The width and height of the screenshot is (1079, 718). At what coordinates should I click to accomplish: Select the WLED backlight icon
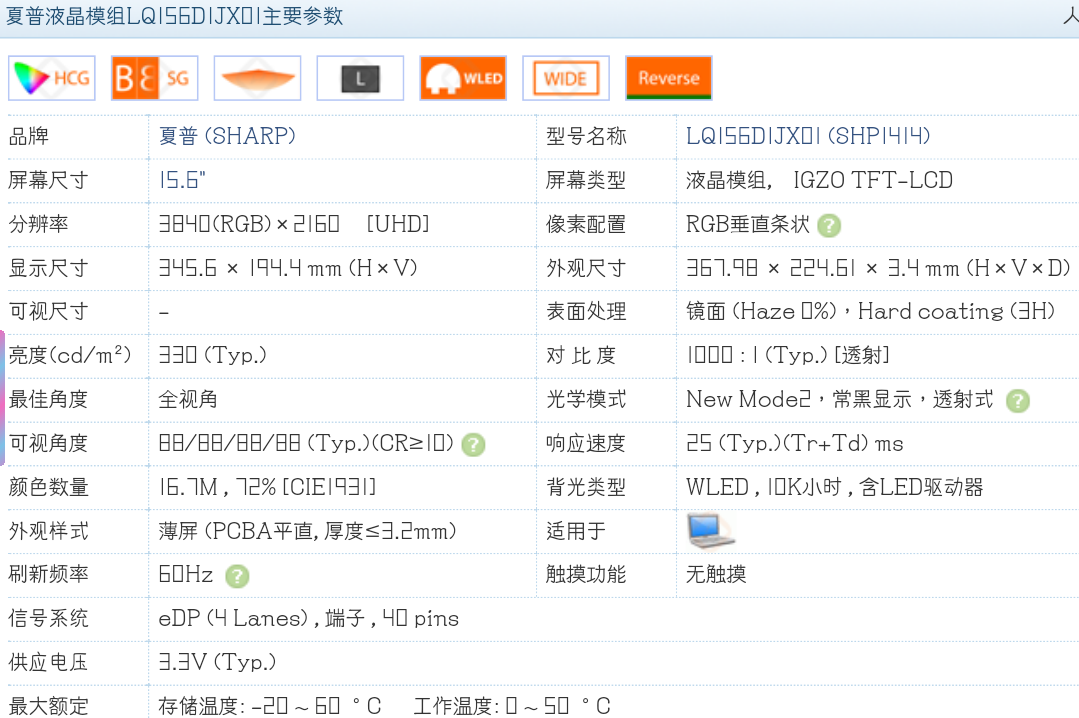pyautogui.click(x=463, y=78)
